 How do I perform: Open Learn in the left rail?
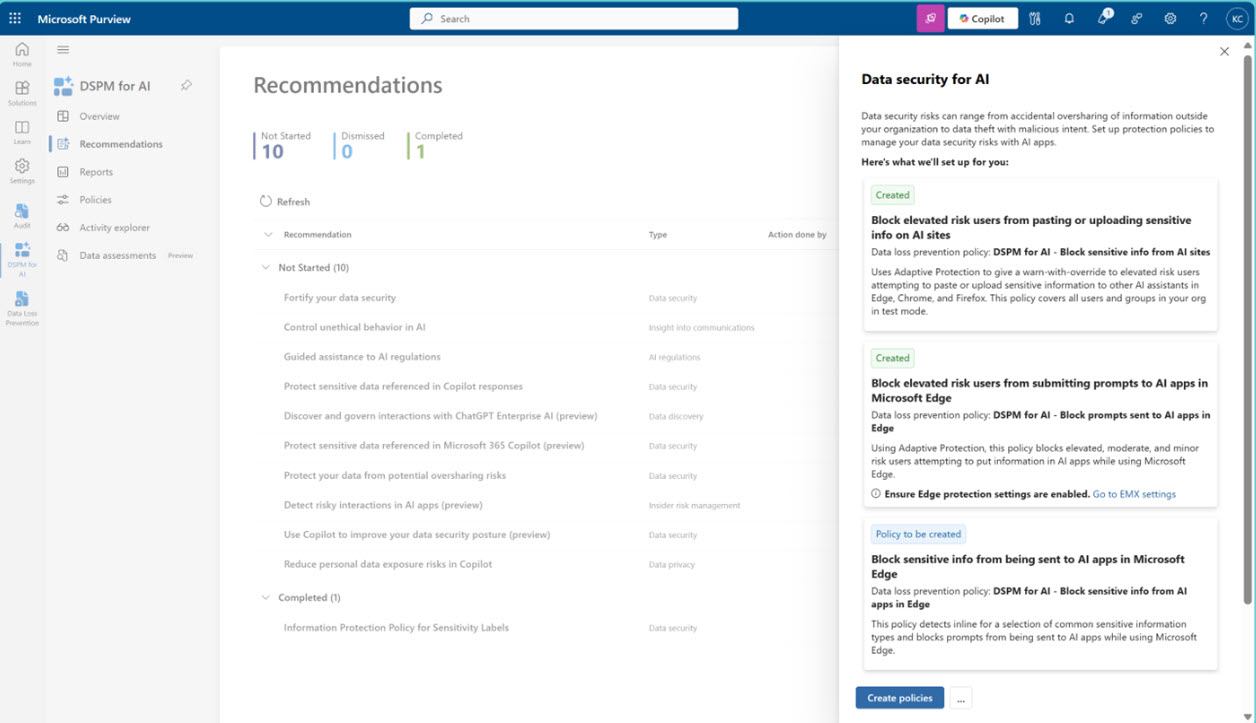point(22,133)
